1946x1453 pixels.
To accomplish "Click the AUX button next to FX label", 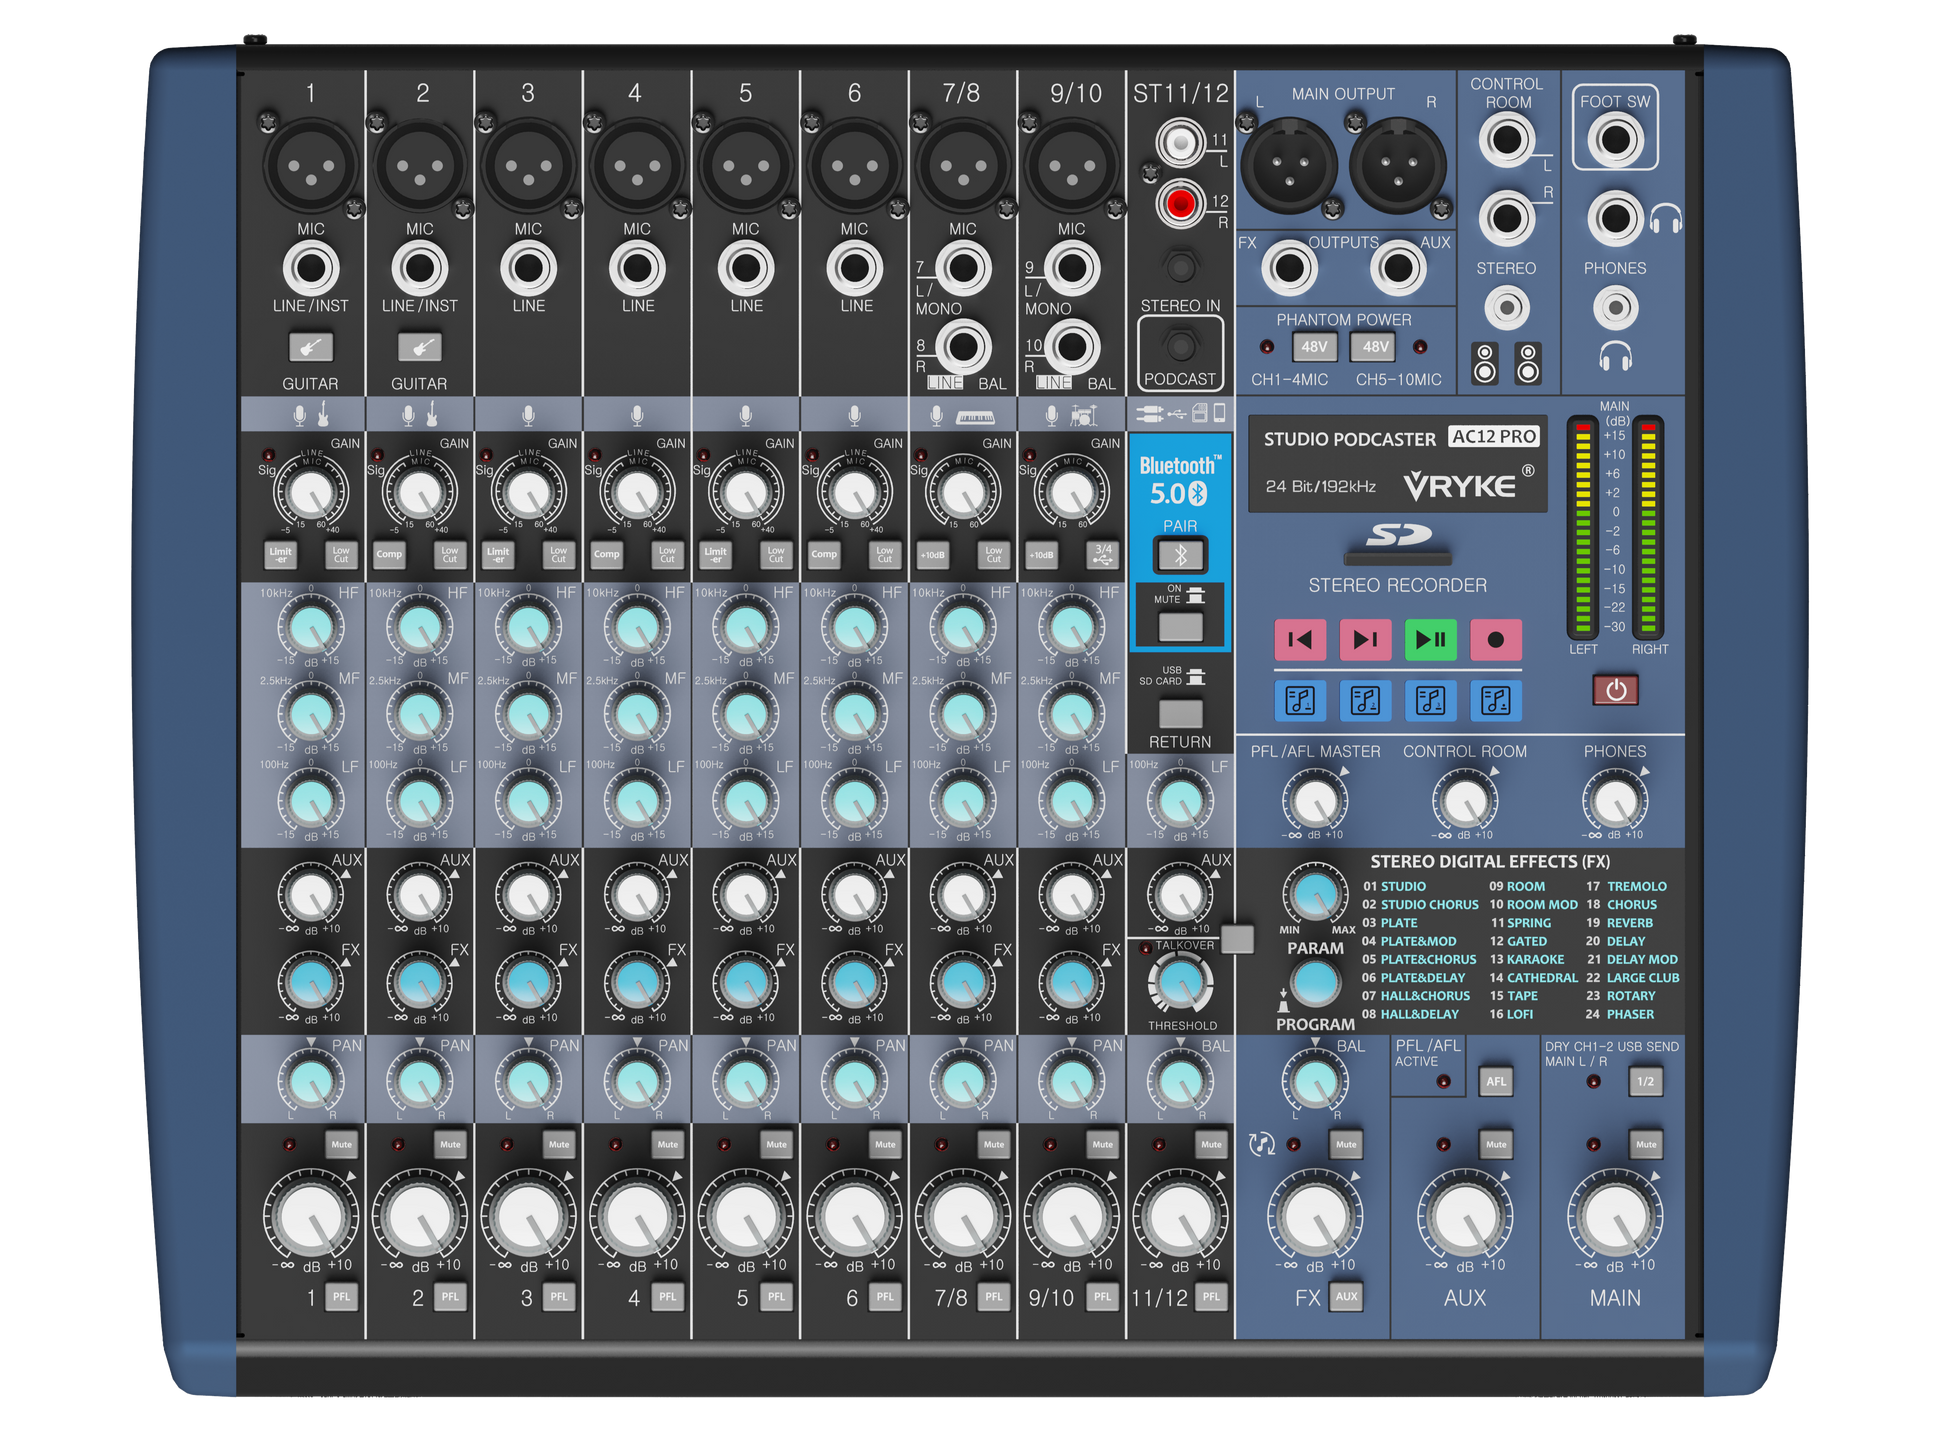I will [1346, 1297].
